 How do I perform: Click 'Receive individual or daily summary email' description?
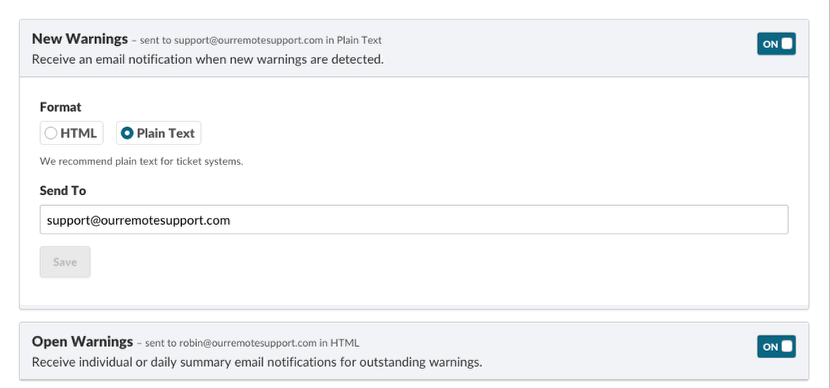257,363
